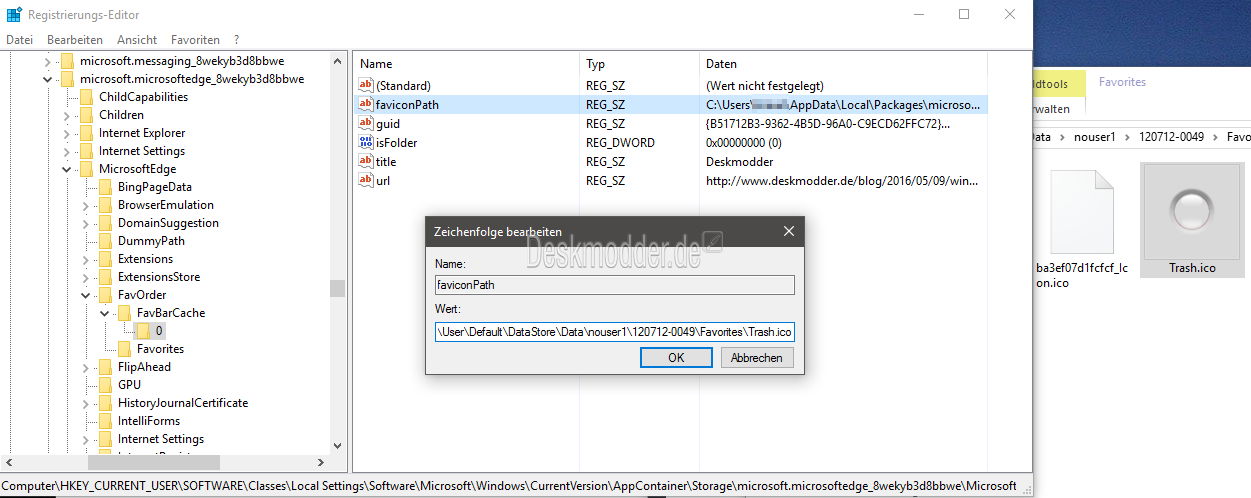The image size is (1251, 498).
Task: Click the Name field showing faviconPath
Action: pyautogui.click(x=615, y=285)
